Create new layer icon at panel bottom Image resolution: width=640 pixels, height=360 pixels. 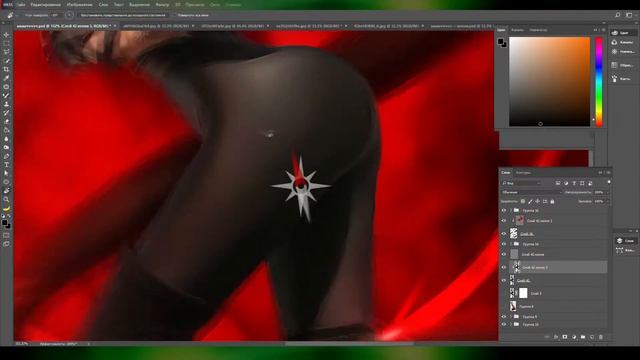click(592, 337)
